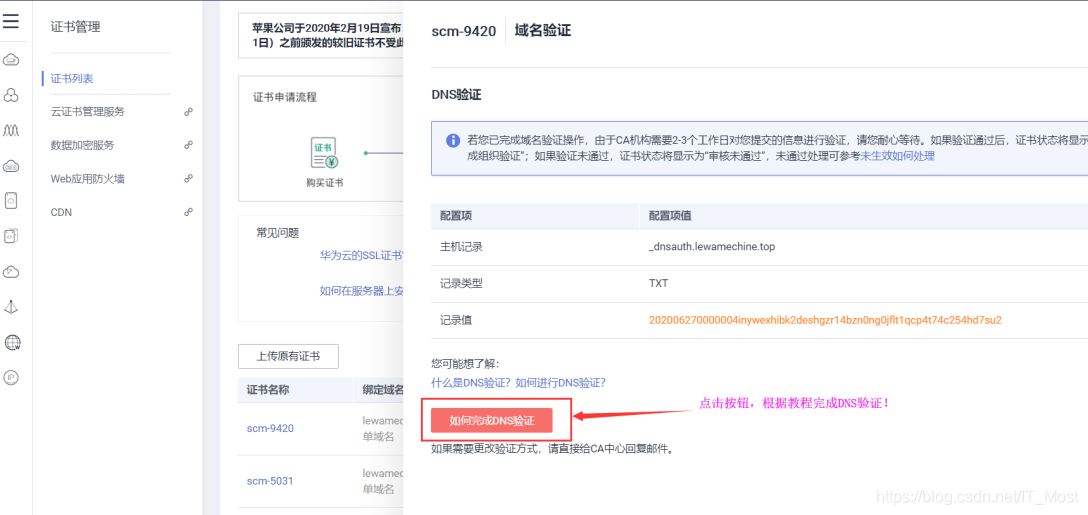1088x515 pixels.
Task: Click link icon beside 数据加密服务
Action: coord(188,145)
